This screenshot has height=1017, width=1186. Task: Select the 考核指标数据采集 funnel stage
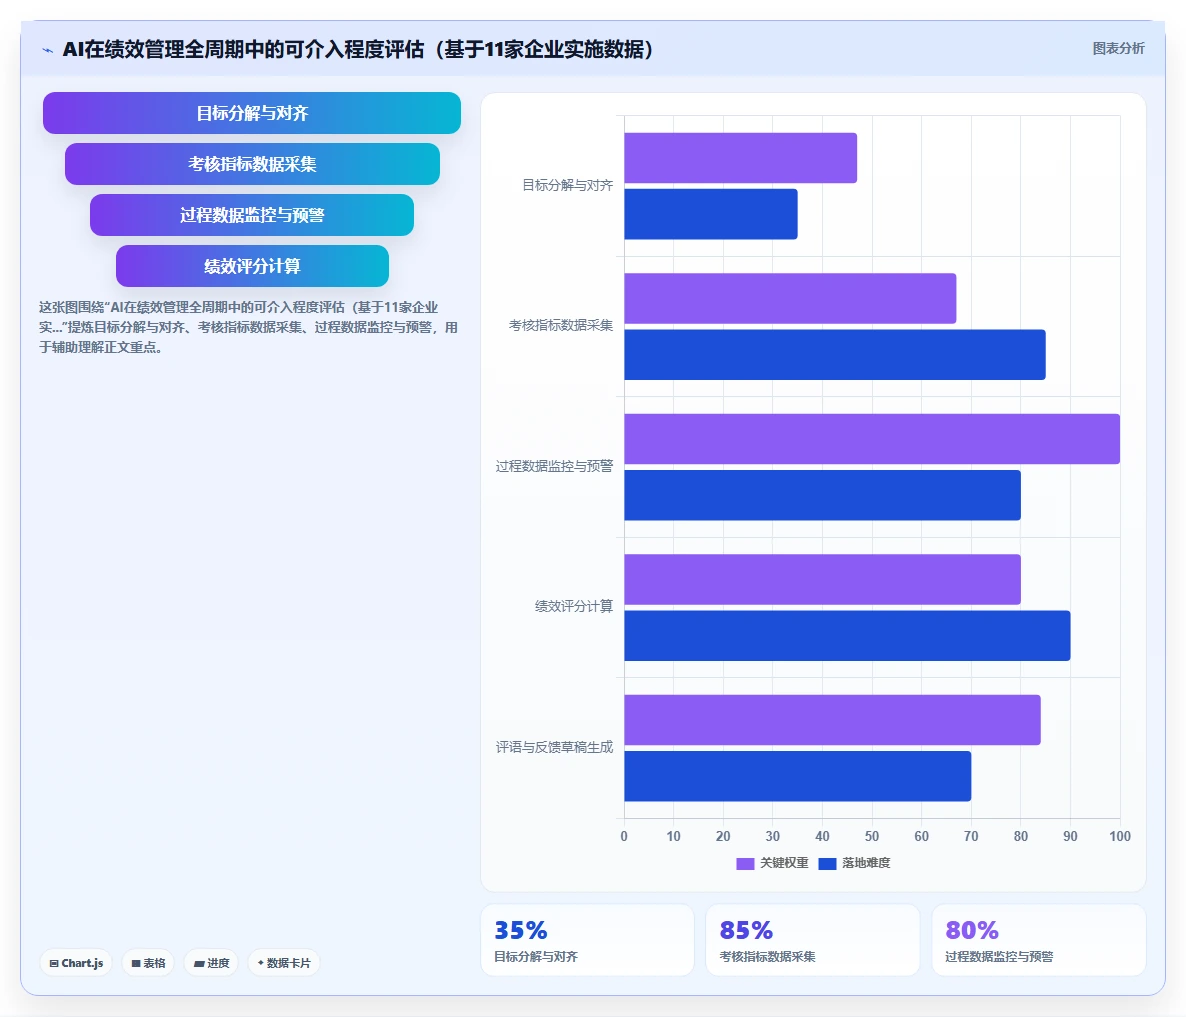point(252,164)
